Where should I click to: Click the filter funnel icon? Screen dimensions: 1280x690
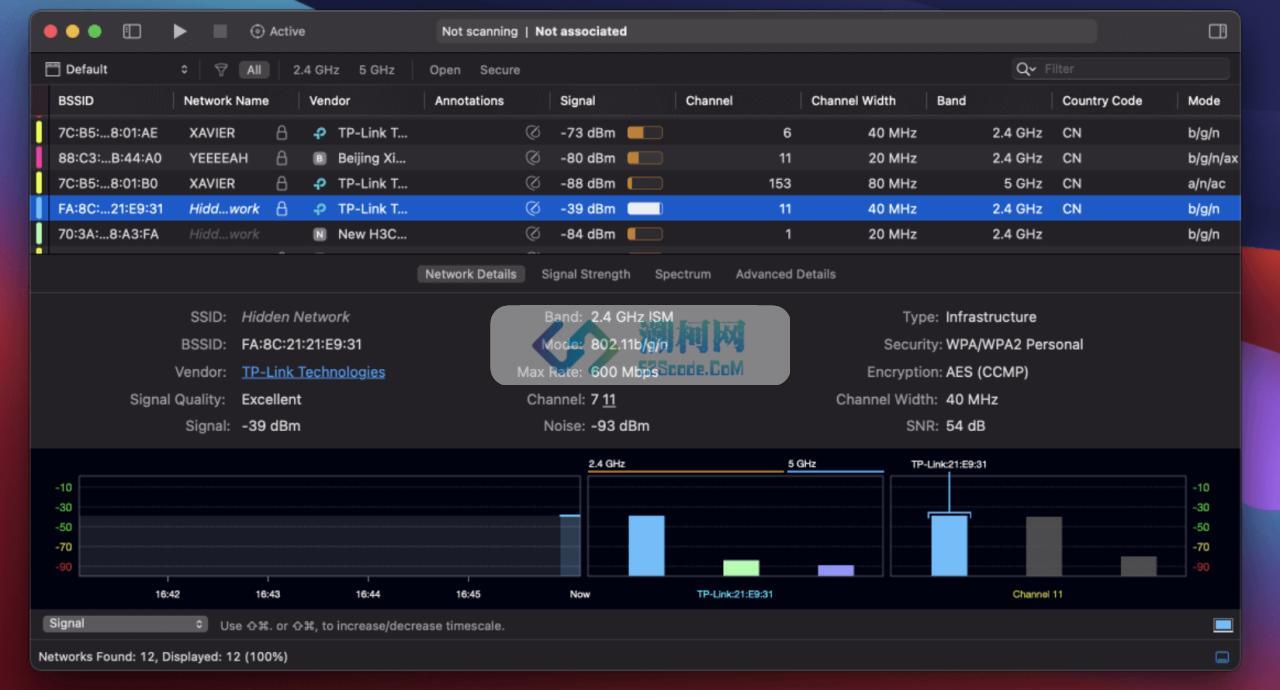[221, 70]
